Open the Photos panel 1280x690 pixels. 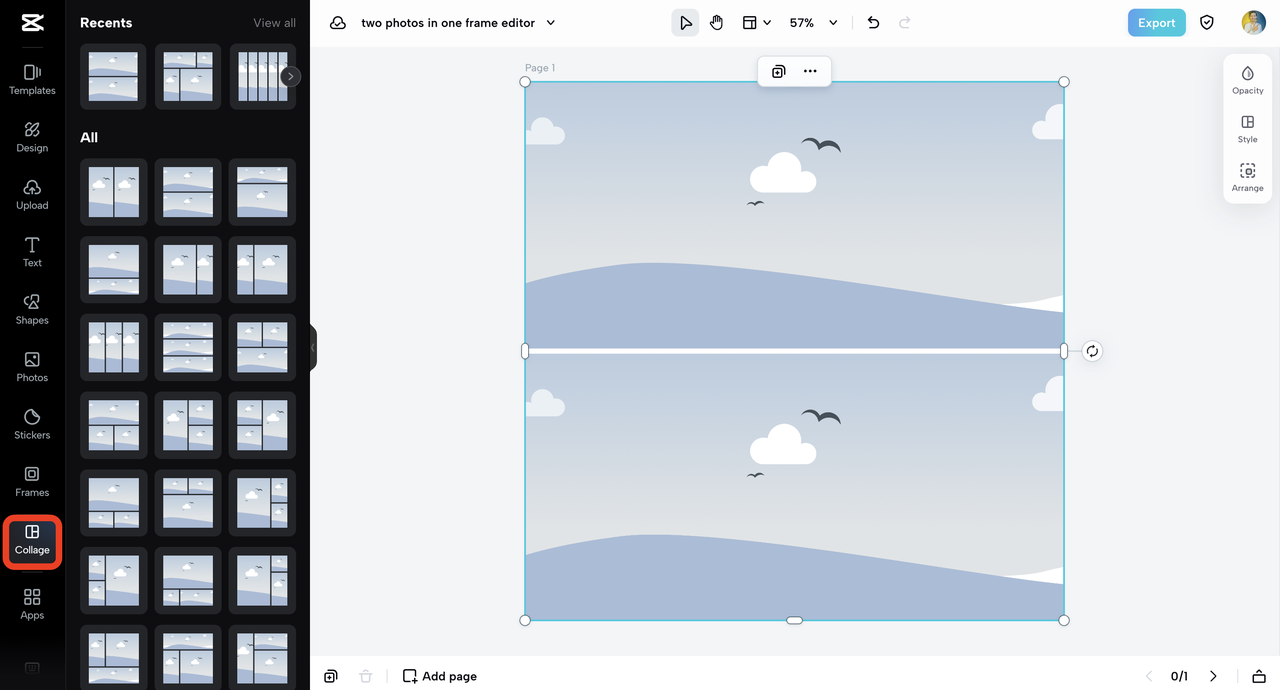click(32, 367)
